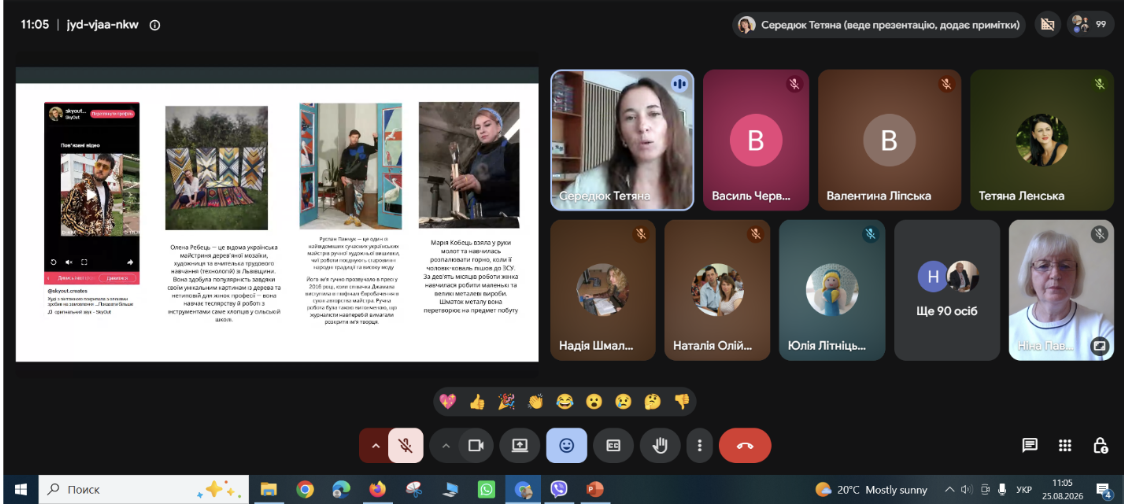Open Viber from the taskbar

point(559,489)
